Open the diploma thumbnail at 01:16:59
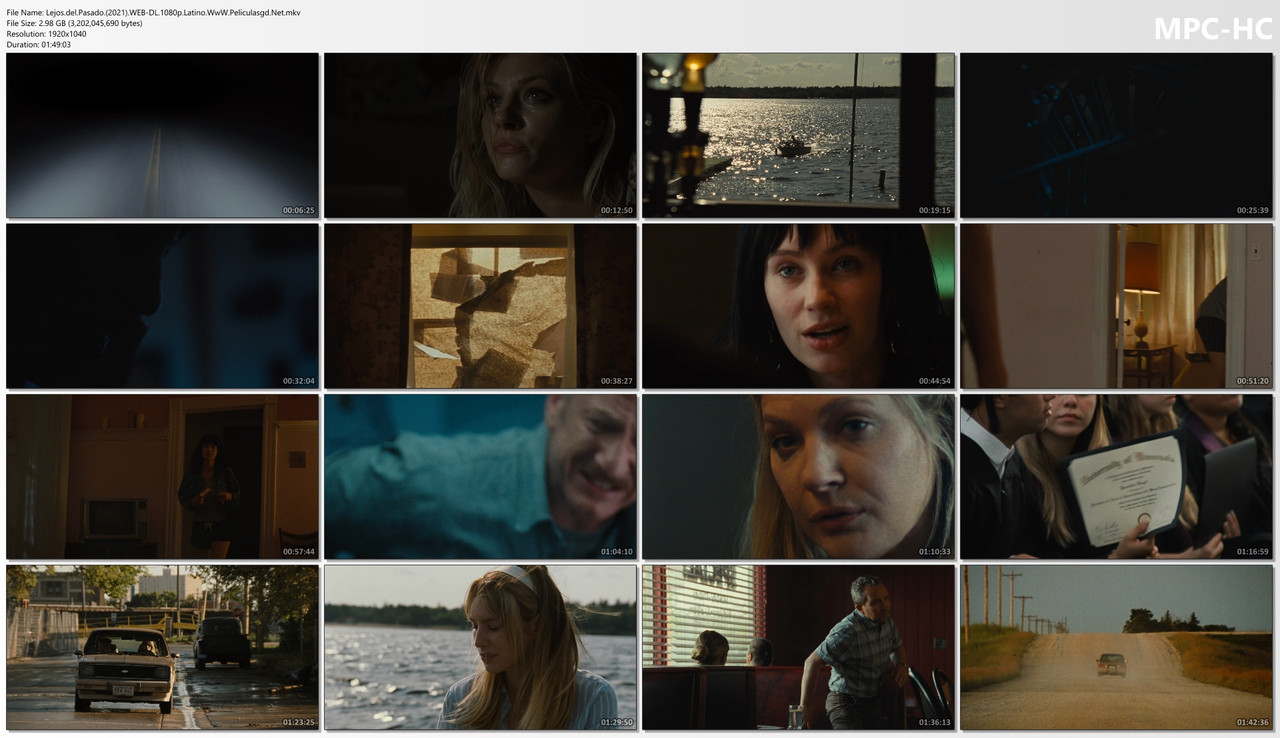The image size is (1280, 738). tap(1116, 477)
